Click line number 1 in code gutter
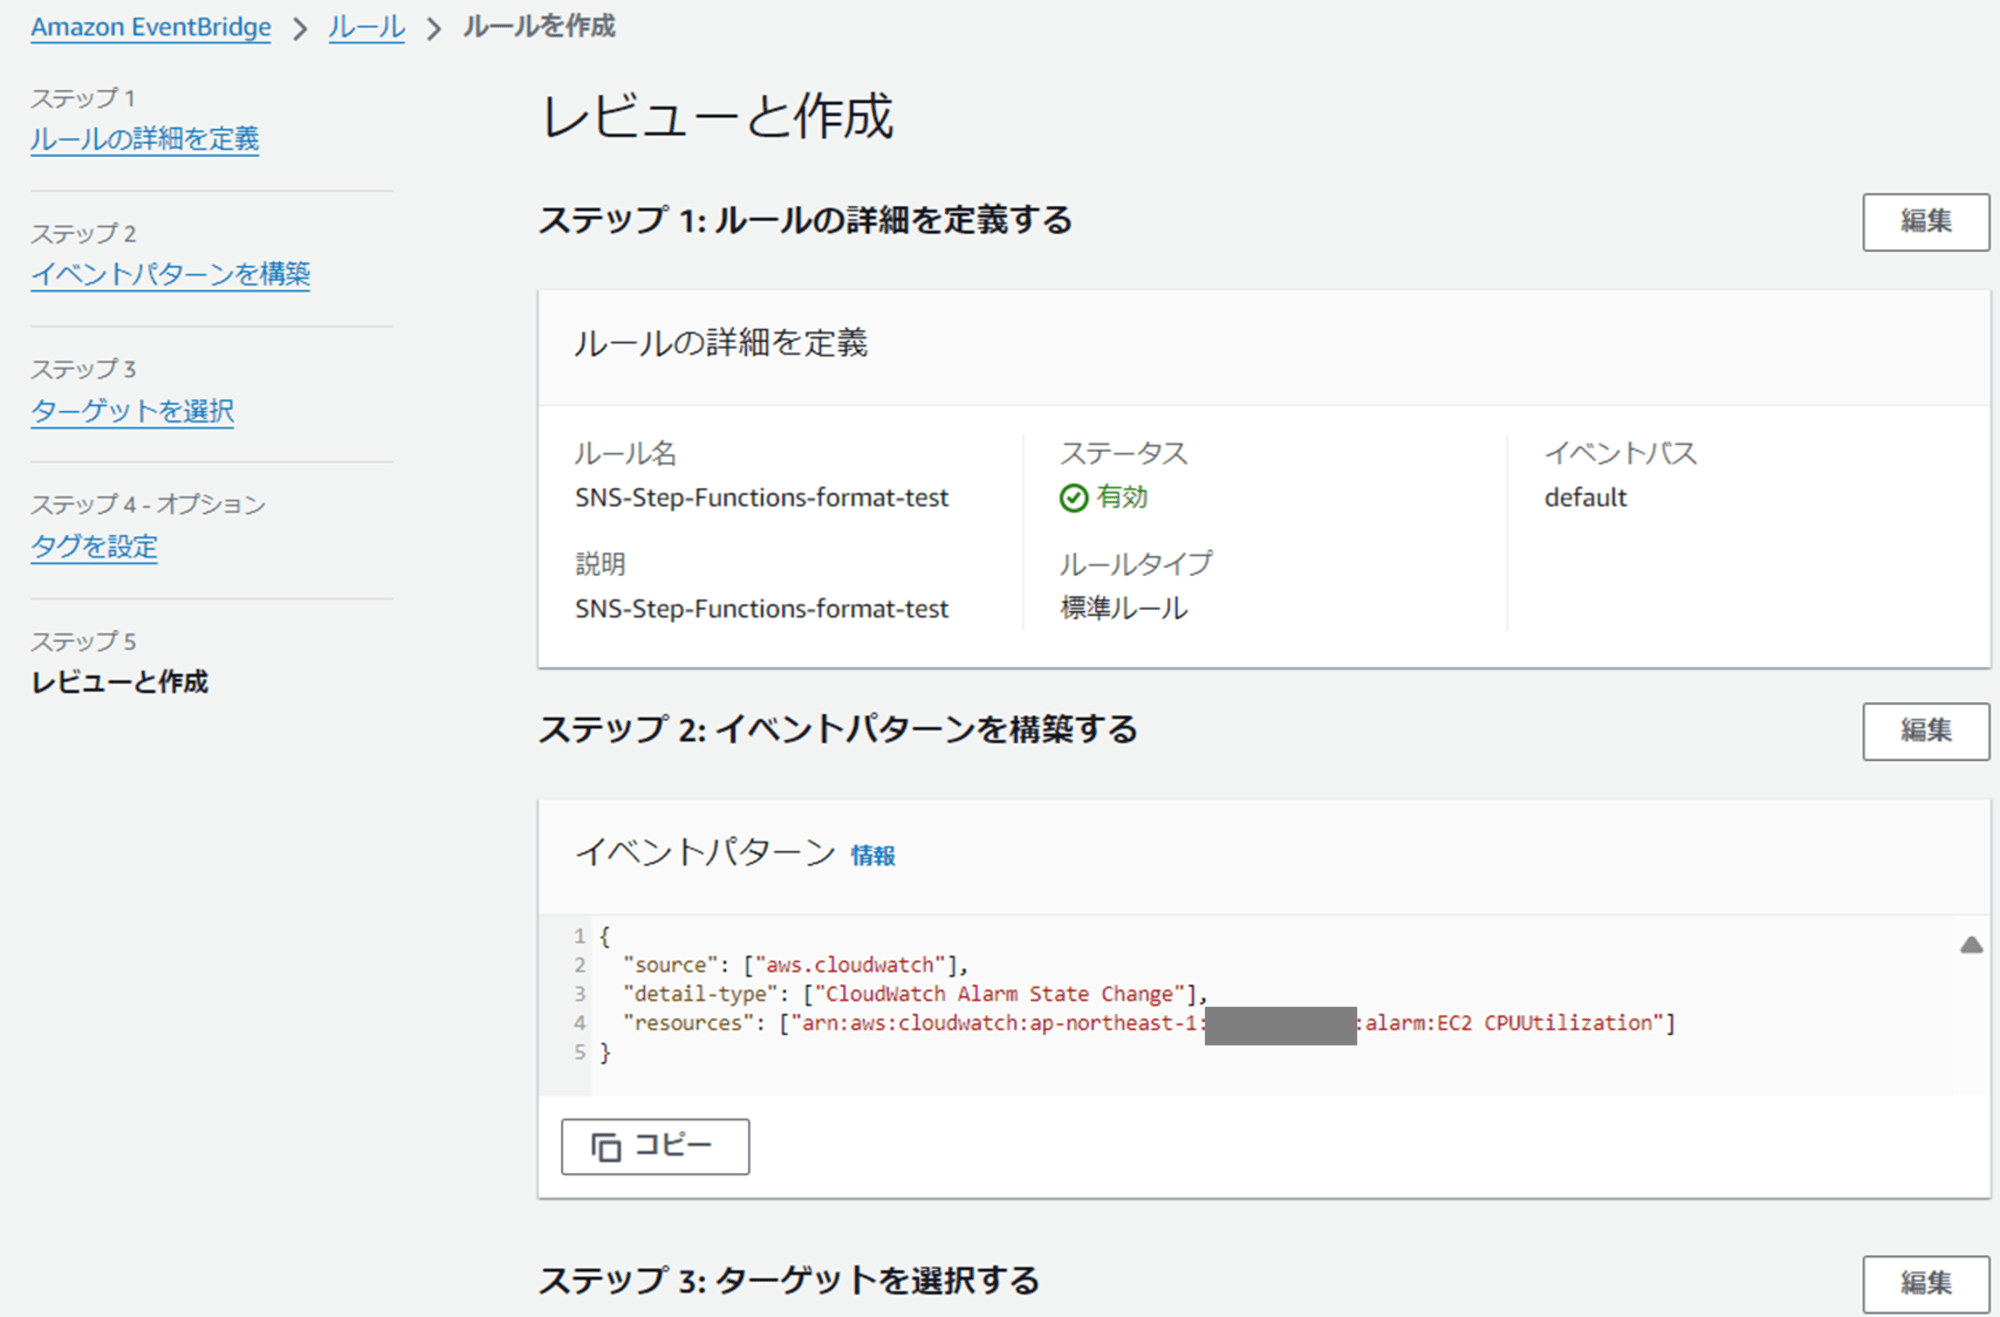The width and height of the screenshot is (2000, 1317). pos(579,936)
